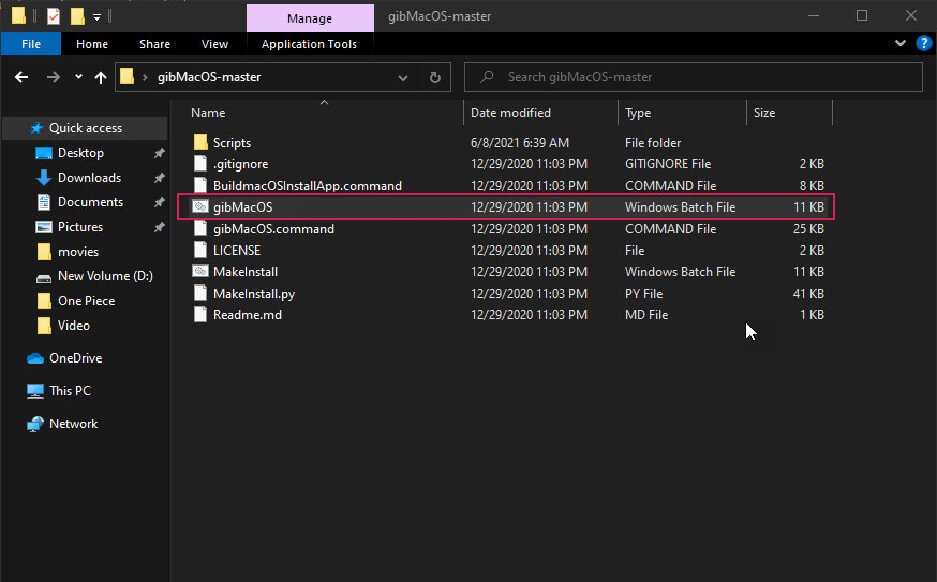Click the New Volume (D:) drive icon
This screenshot has width=937, height=582.
pos(44,277)
